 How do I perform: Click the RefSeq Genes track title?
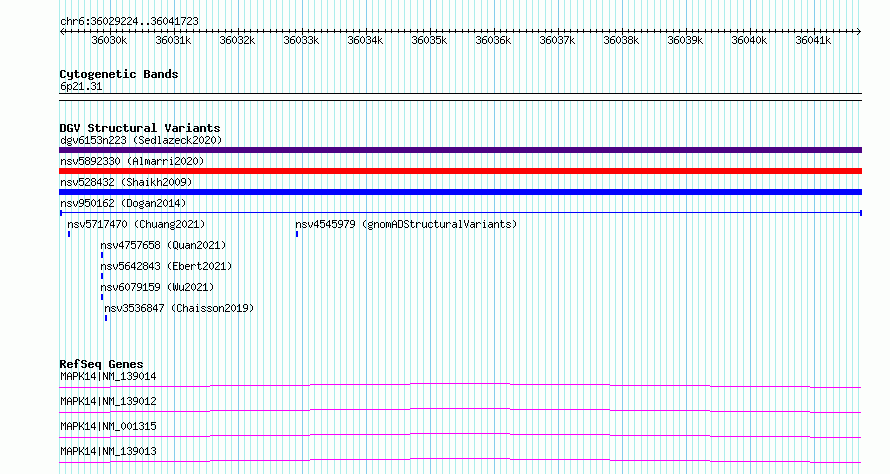point(101,364)
